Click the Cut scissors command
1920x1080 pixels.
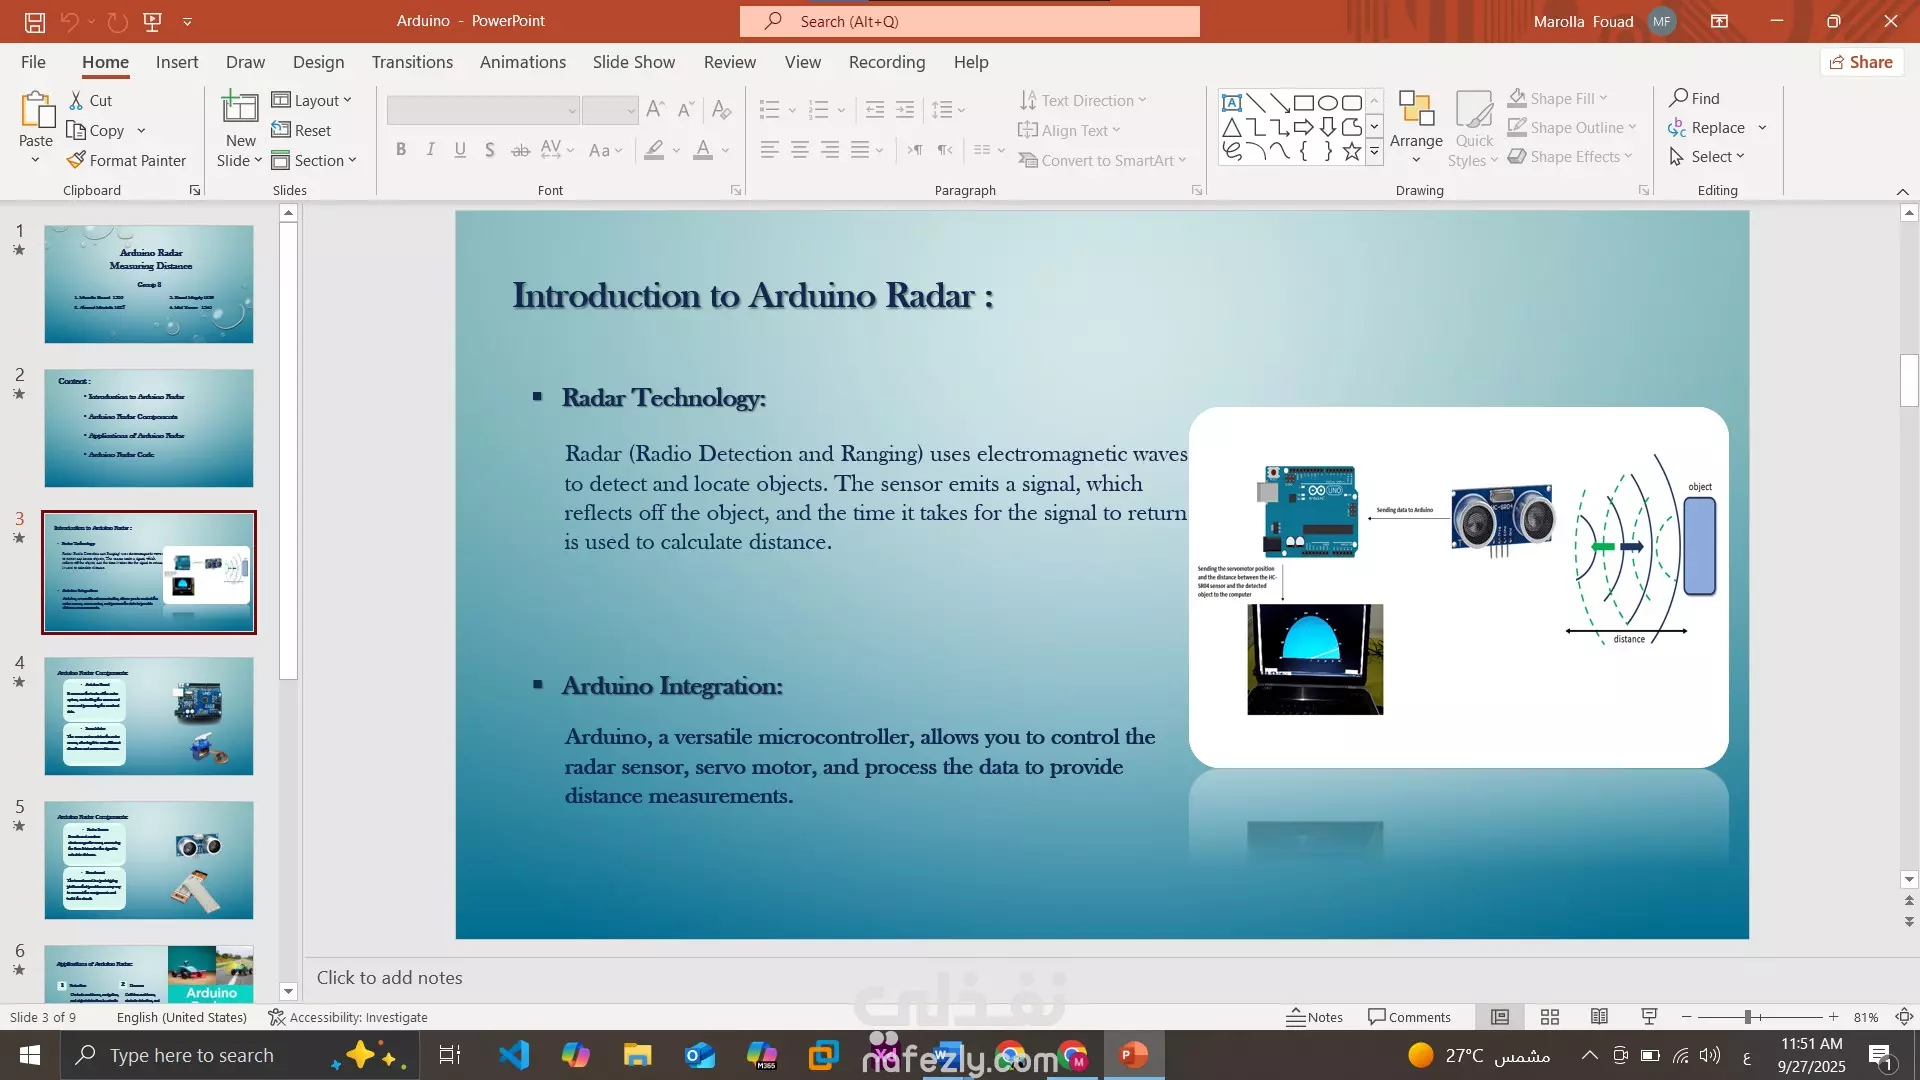(x=90, y=100)
